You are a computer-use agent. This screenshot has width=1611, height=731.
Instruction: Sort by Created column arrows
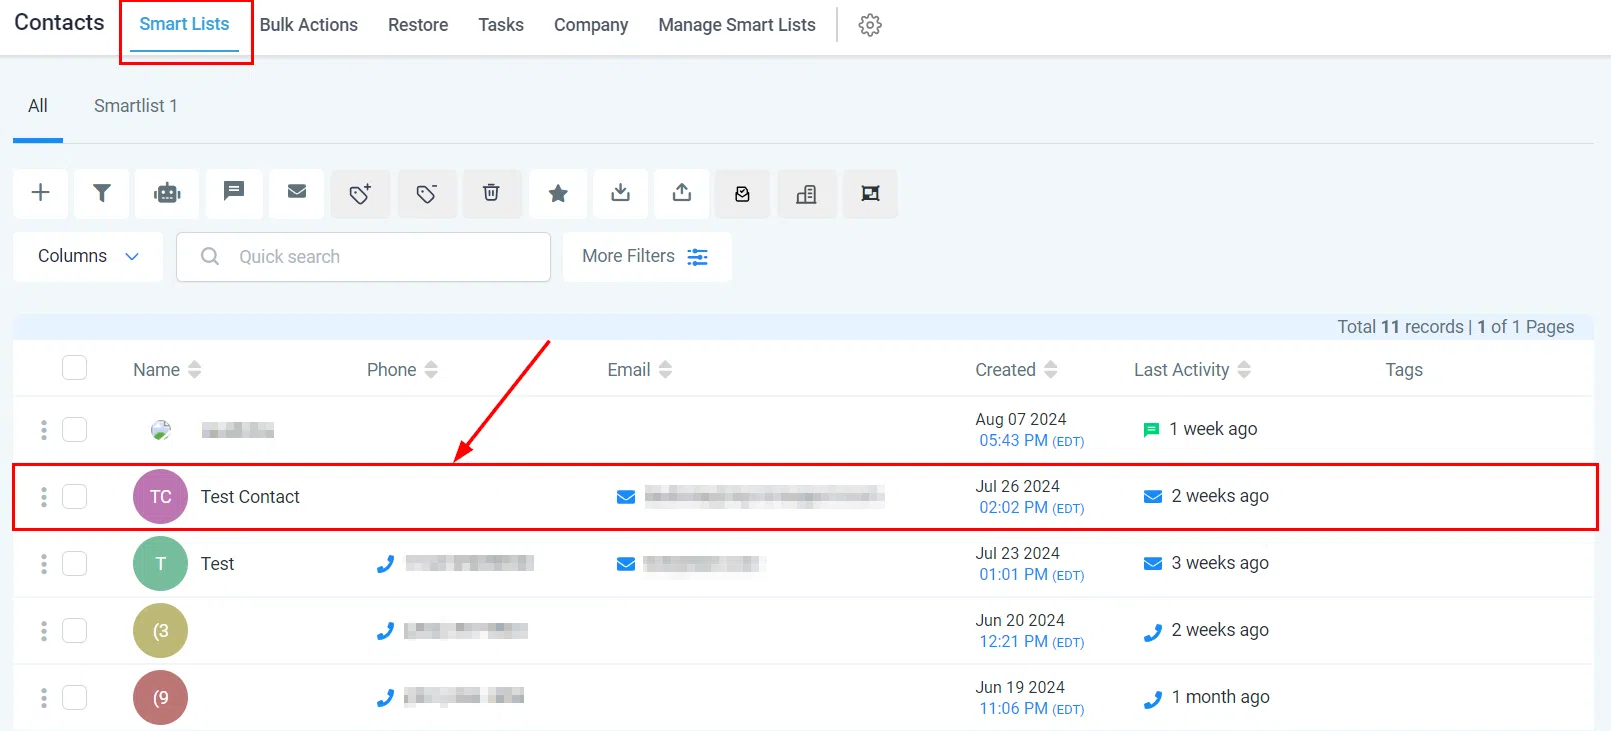point(1051,370)
